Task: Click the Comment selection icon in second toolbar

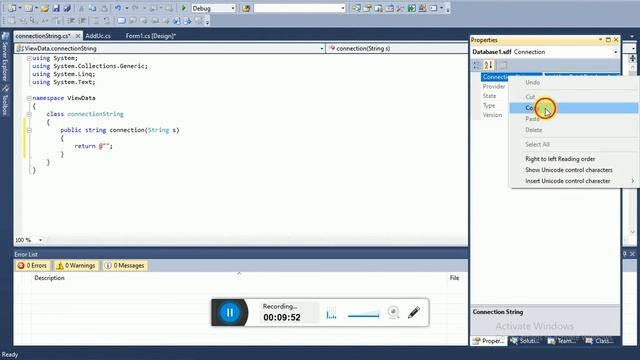Action: (x=96, y=20)
